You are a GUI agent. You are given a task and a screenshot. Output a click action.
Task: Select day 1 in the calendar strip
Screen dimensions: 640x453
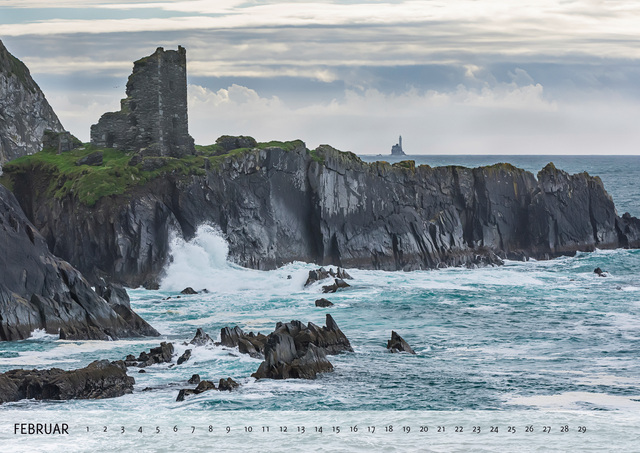pos(87,429)
